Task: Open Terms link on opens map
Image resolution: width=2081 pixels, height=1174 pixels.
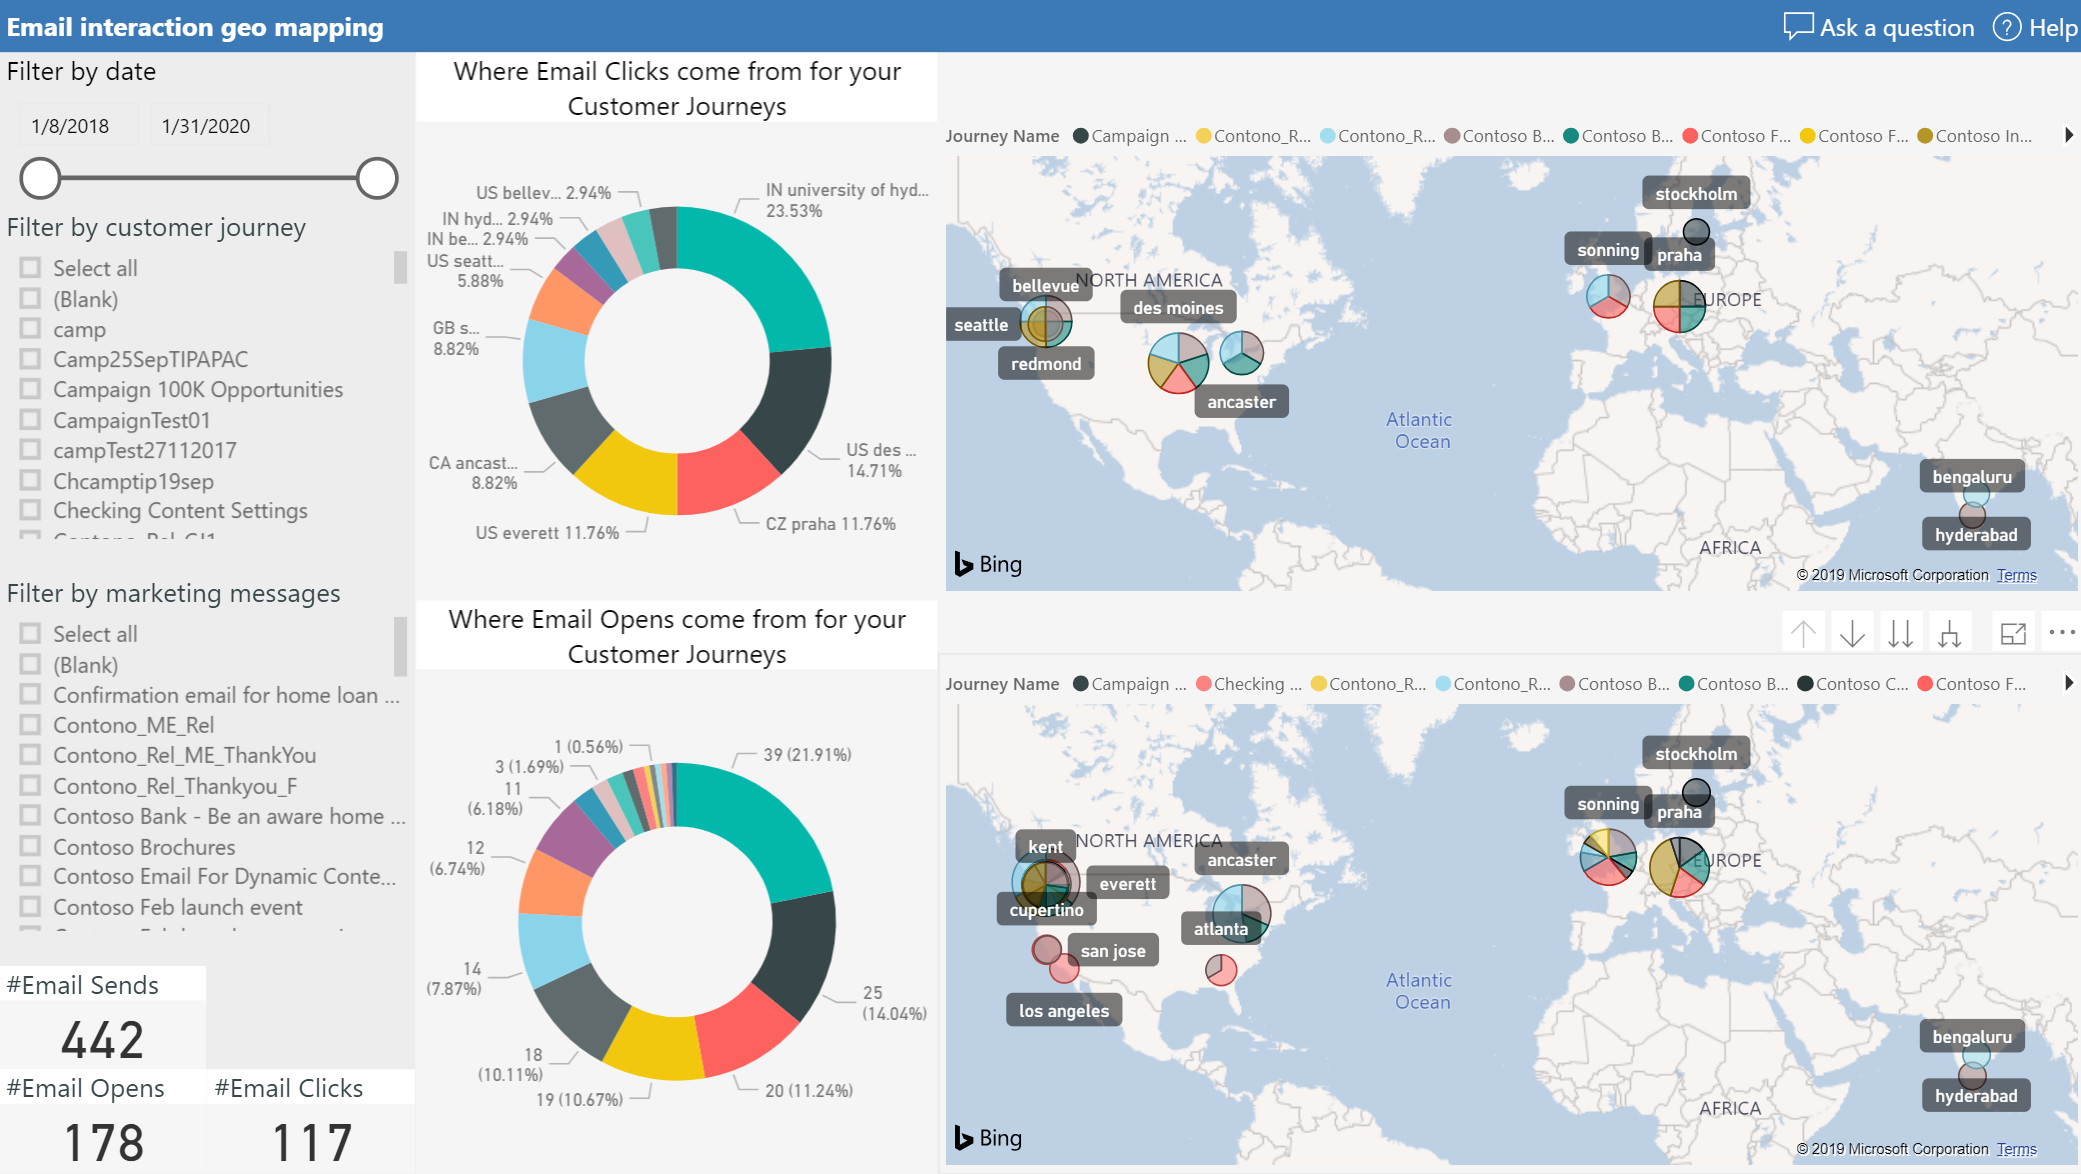Action: point(2016,1149)
